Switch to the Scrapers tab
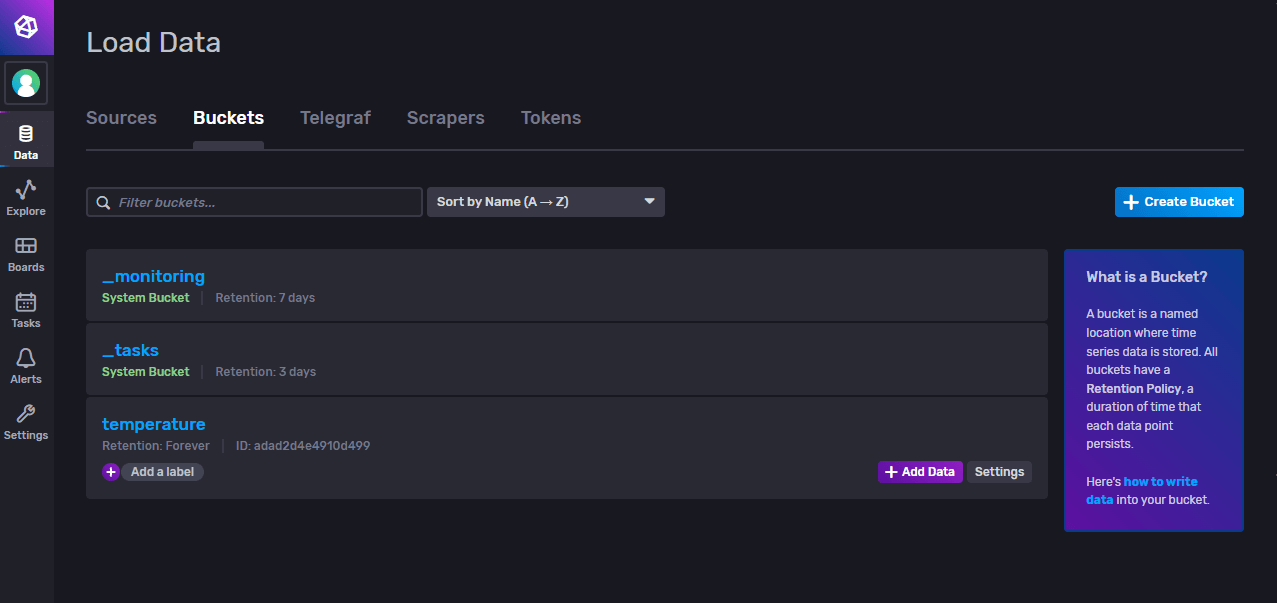 pyautogui.click(x=445, y=117)
